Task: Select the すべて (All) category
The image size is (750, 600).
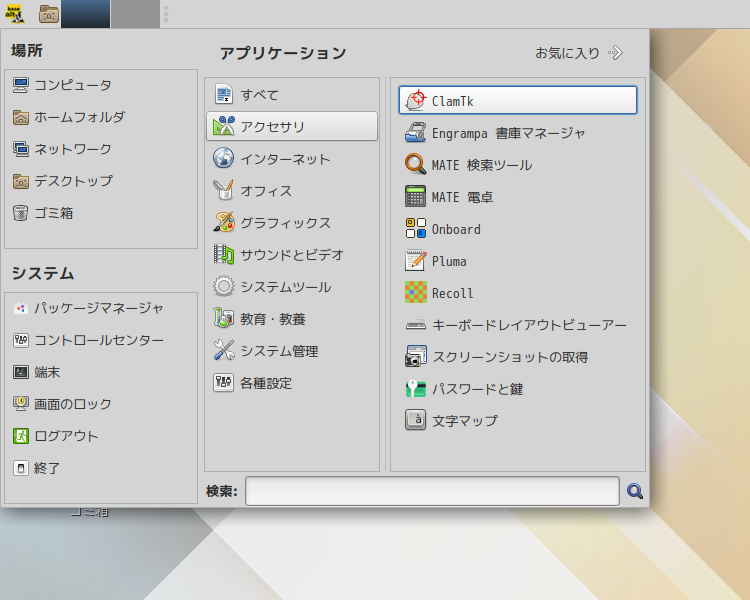Action: pyautogui.click(x=292, y=94)
